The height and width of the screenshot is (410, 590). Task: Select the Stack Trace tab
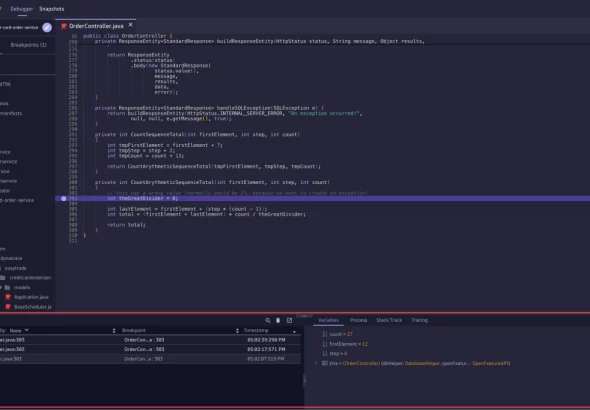coord(389,320)
